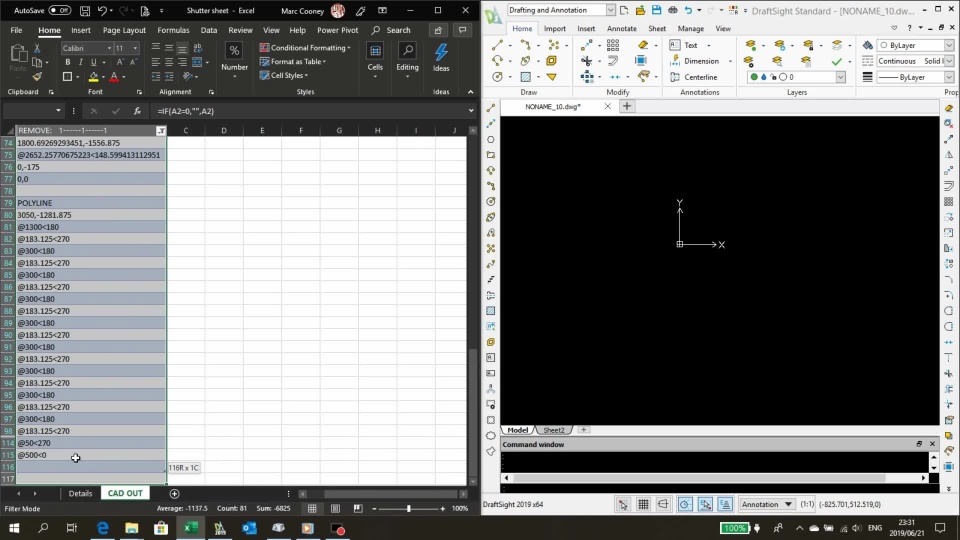Toggle Bold formatting in Excel
The width and height of the screenshot is (960, 540).
(x=67, y=62)
